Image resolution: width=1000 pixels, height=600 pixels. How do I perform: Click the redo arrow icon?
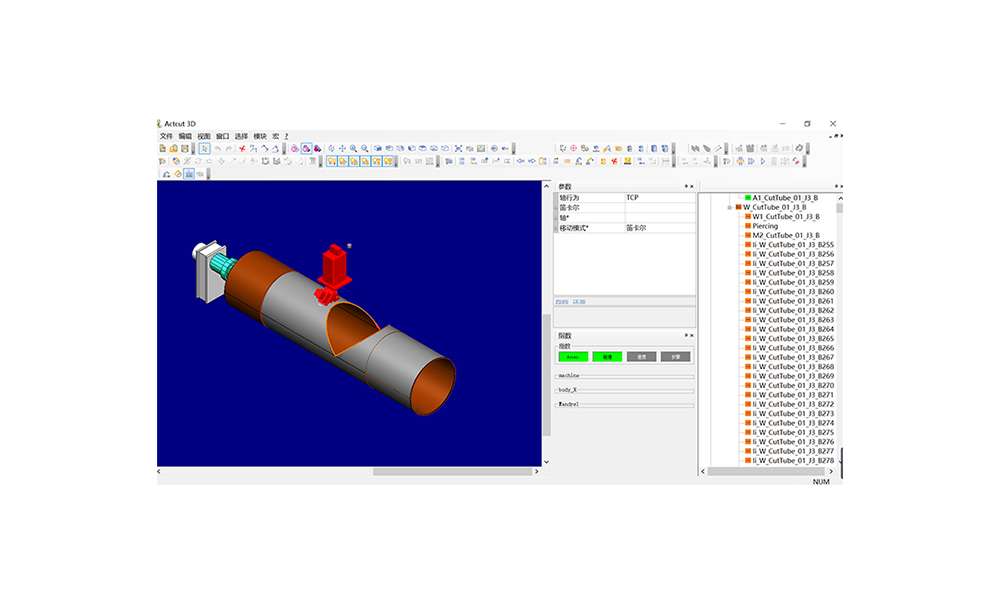(229, 149)
